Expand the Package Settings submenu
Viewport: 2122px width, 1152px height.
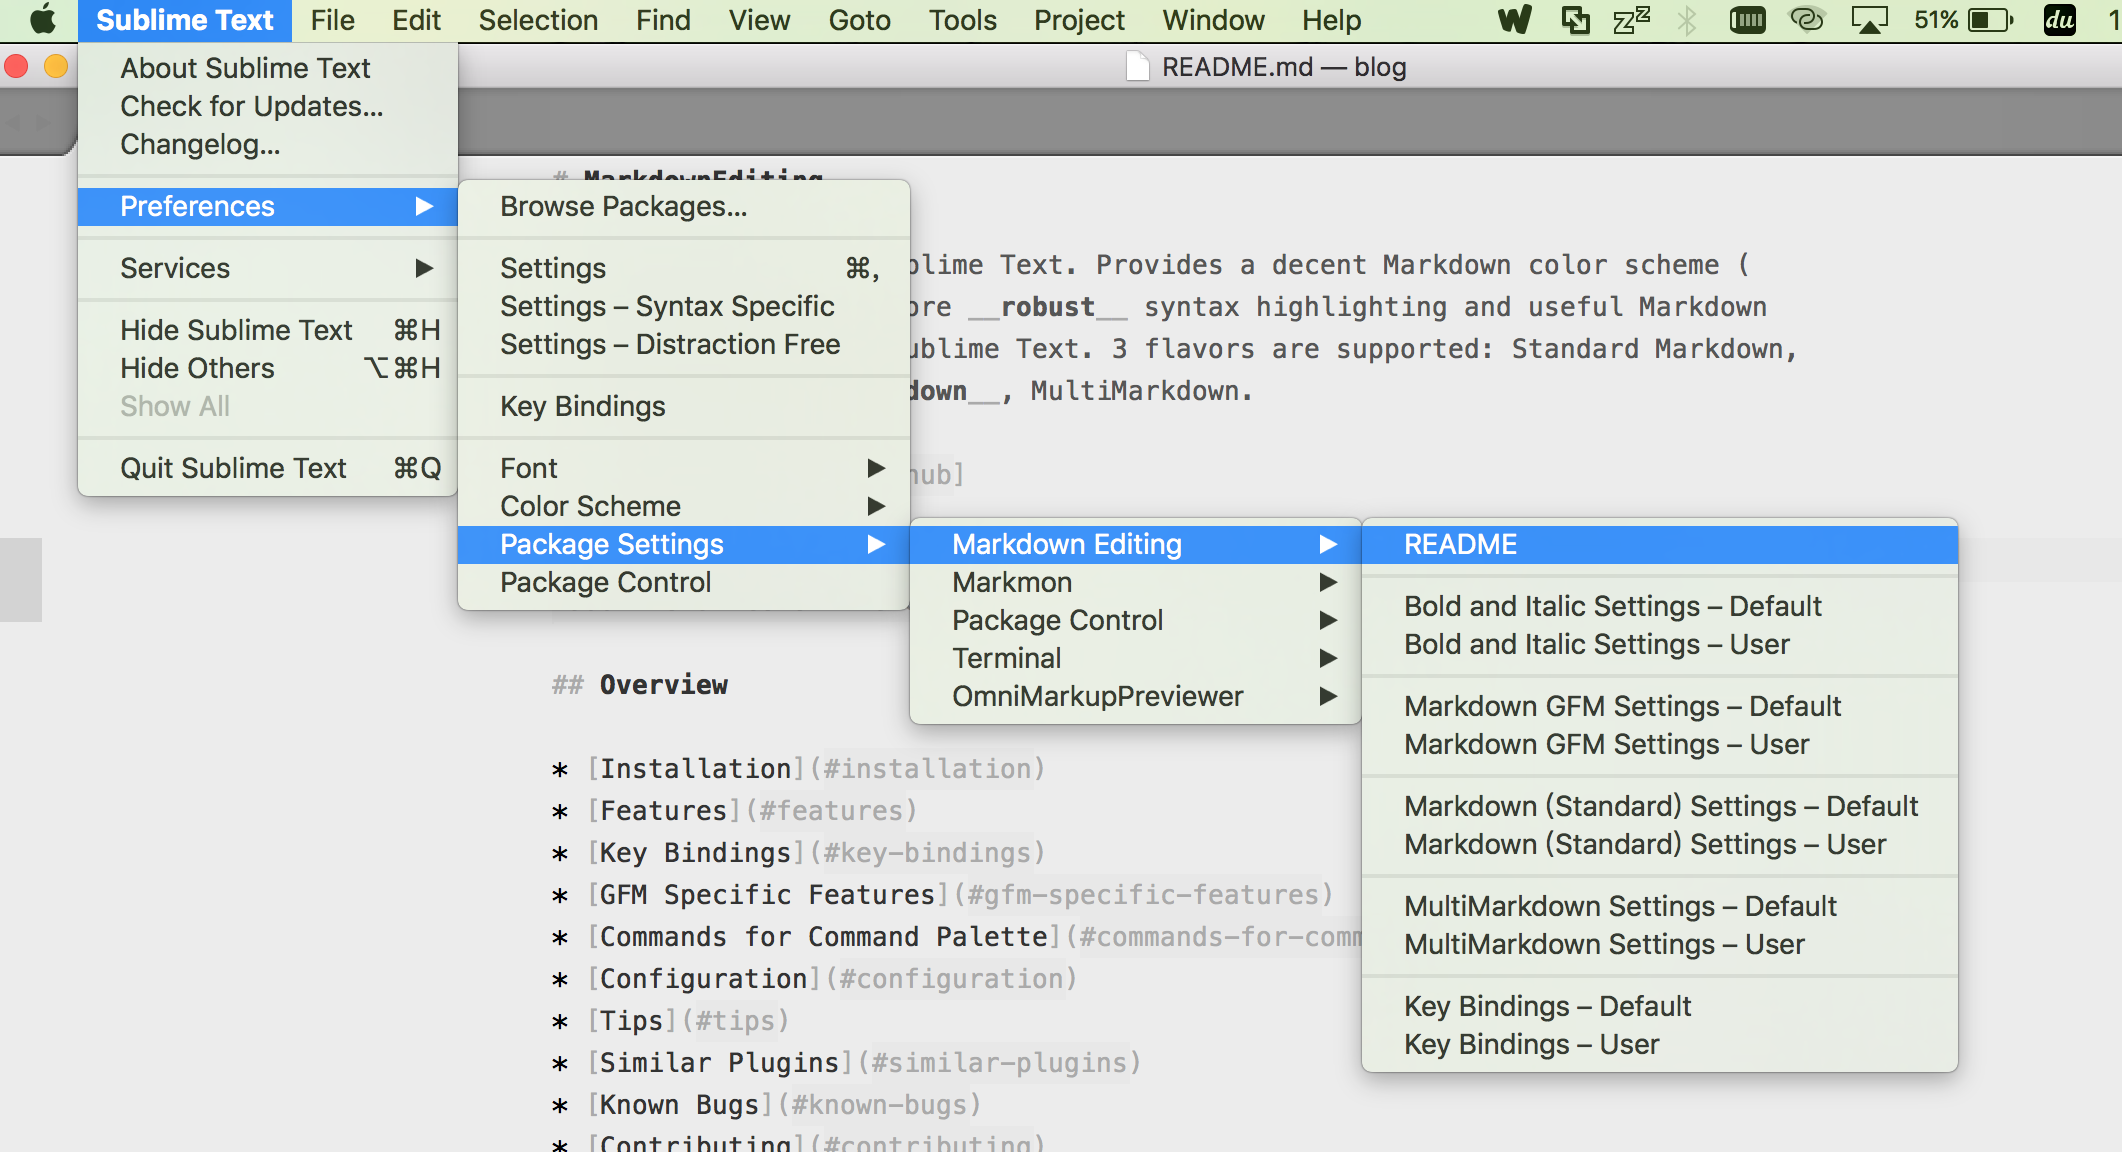pyautogui.click(x=684, y=544)
